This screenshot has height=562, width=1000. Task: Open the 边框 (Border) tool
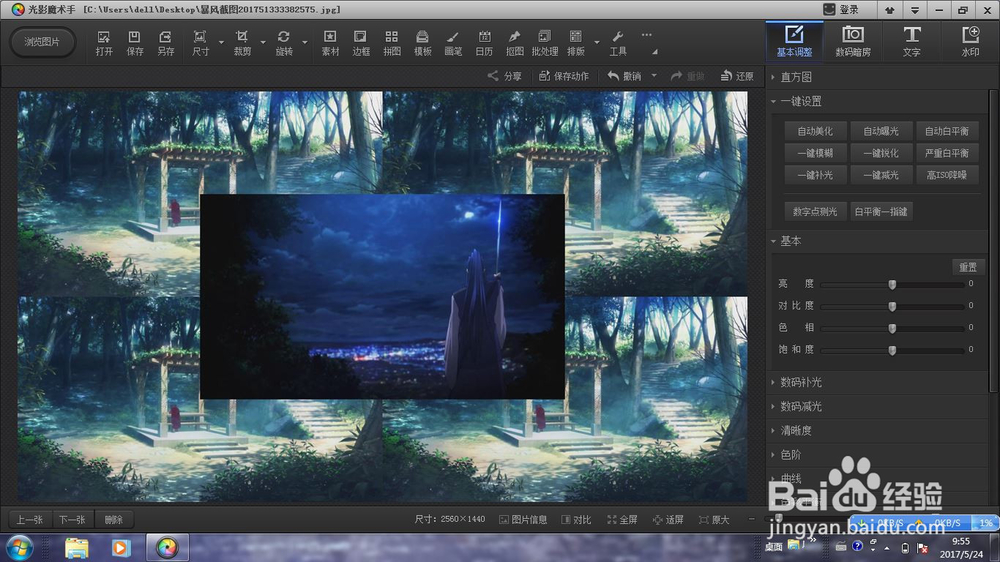point(361,43)
